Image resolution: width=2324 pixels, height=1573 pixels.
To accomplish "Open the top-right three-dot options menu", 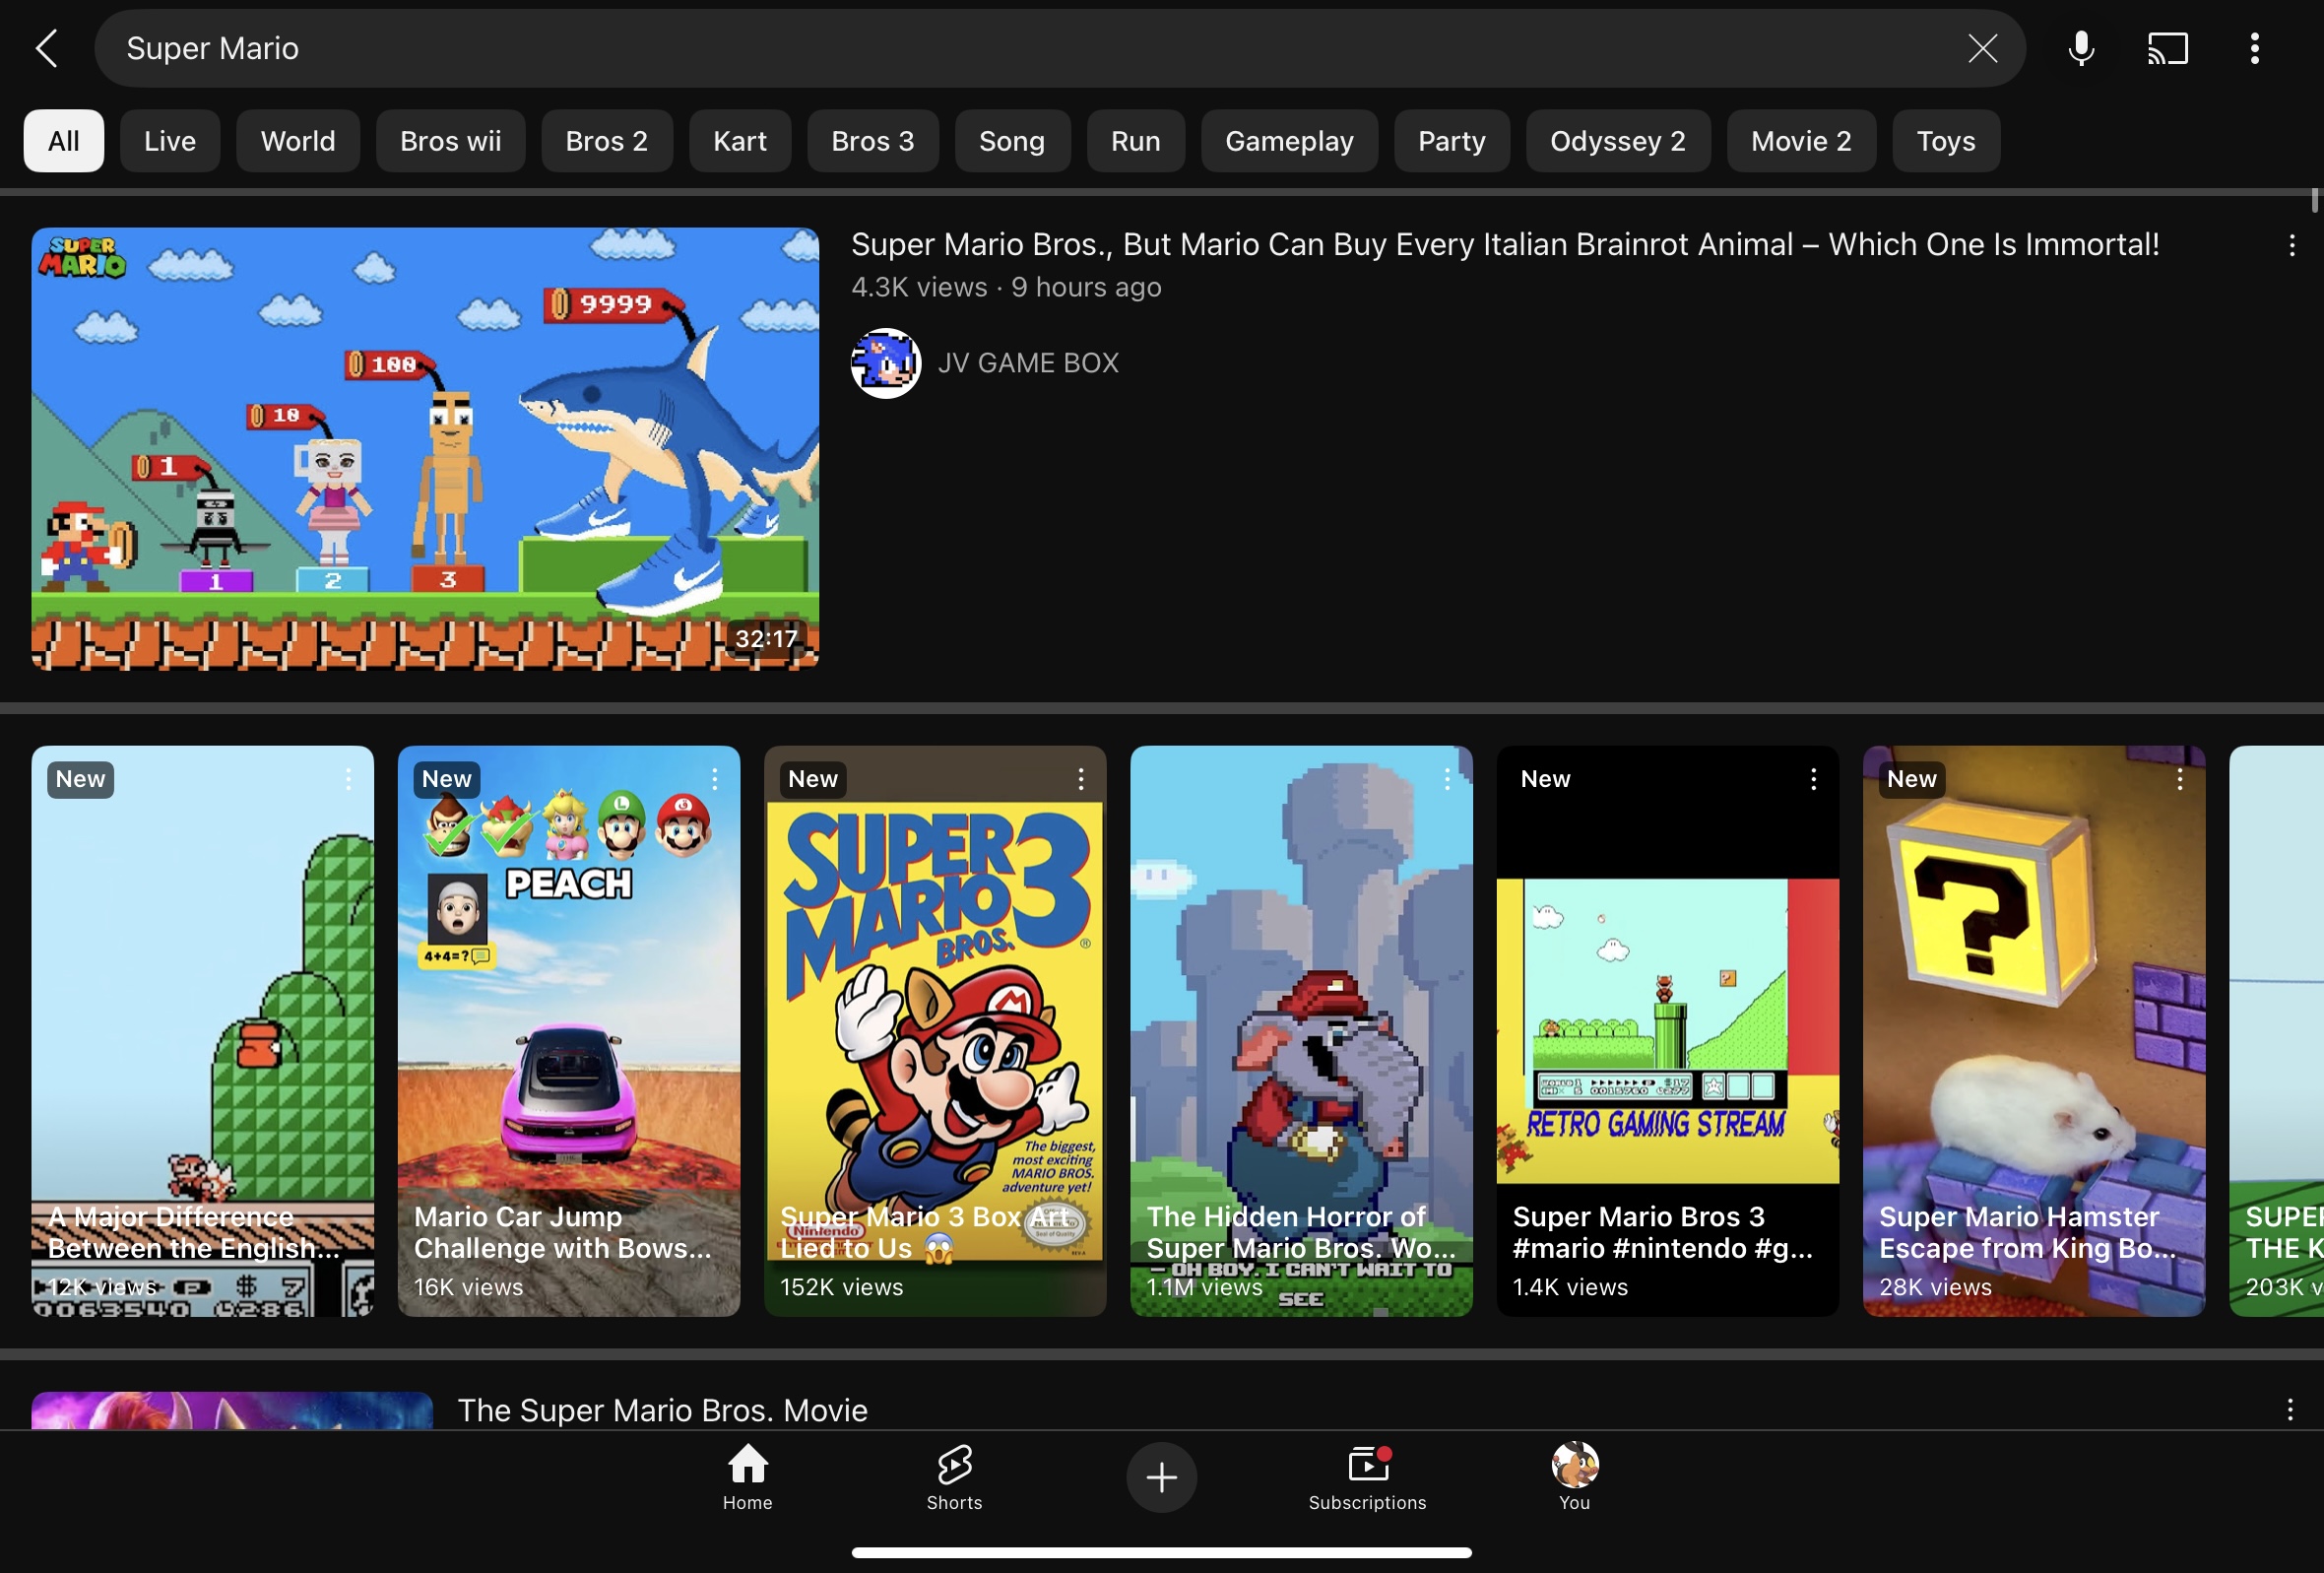I will pyautogui.click(x=2254, y=48).
